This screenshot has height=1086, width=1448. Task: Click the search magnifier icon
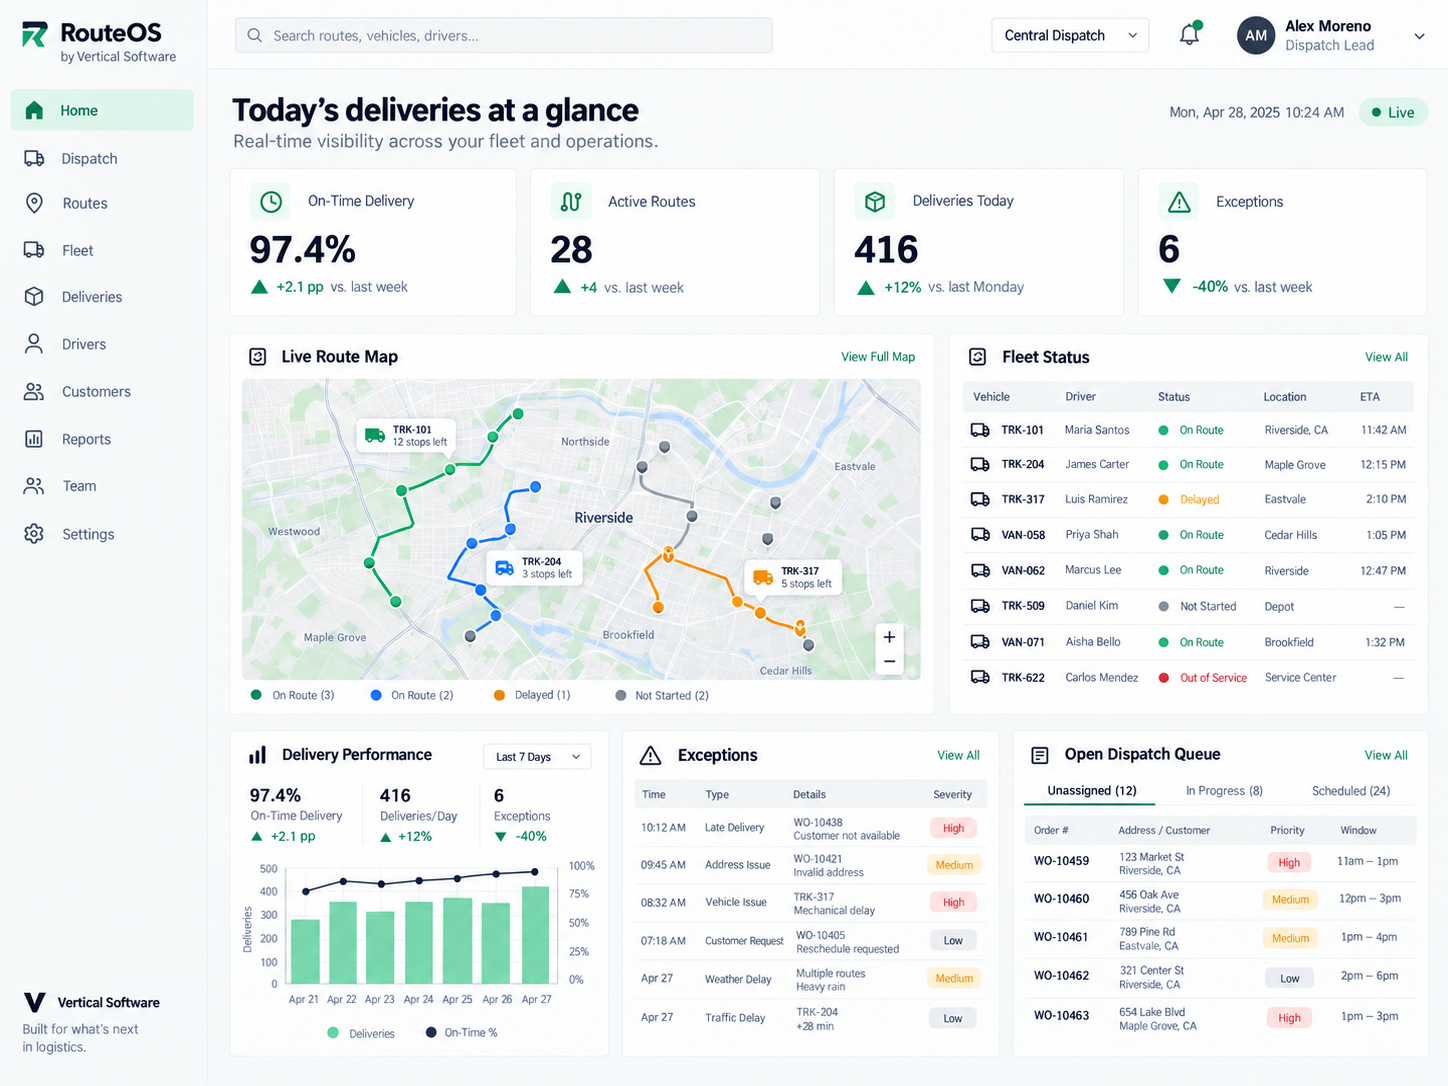tap(255, 35)
